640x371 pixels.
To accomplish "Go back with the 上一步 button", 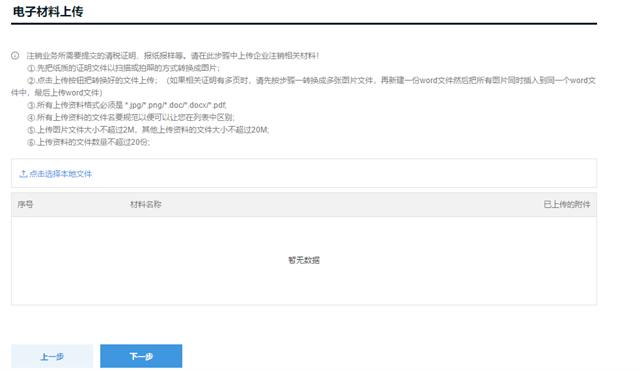I will pos(52,356).
